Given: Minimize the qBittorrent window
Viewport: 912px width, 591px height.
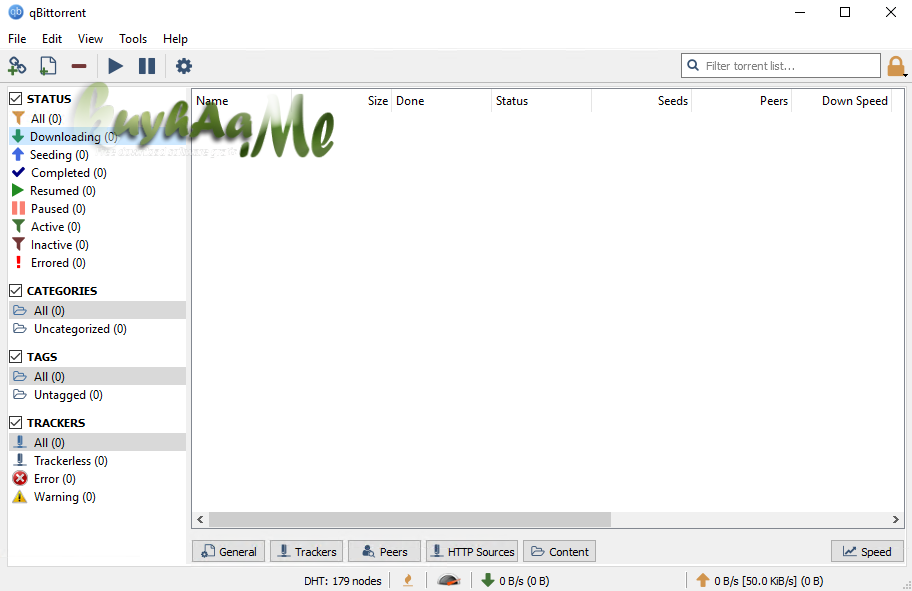Looking at the screenshot, I should [x=800, y=12].
